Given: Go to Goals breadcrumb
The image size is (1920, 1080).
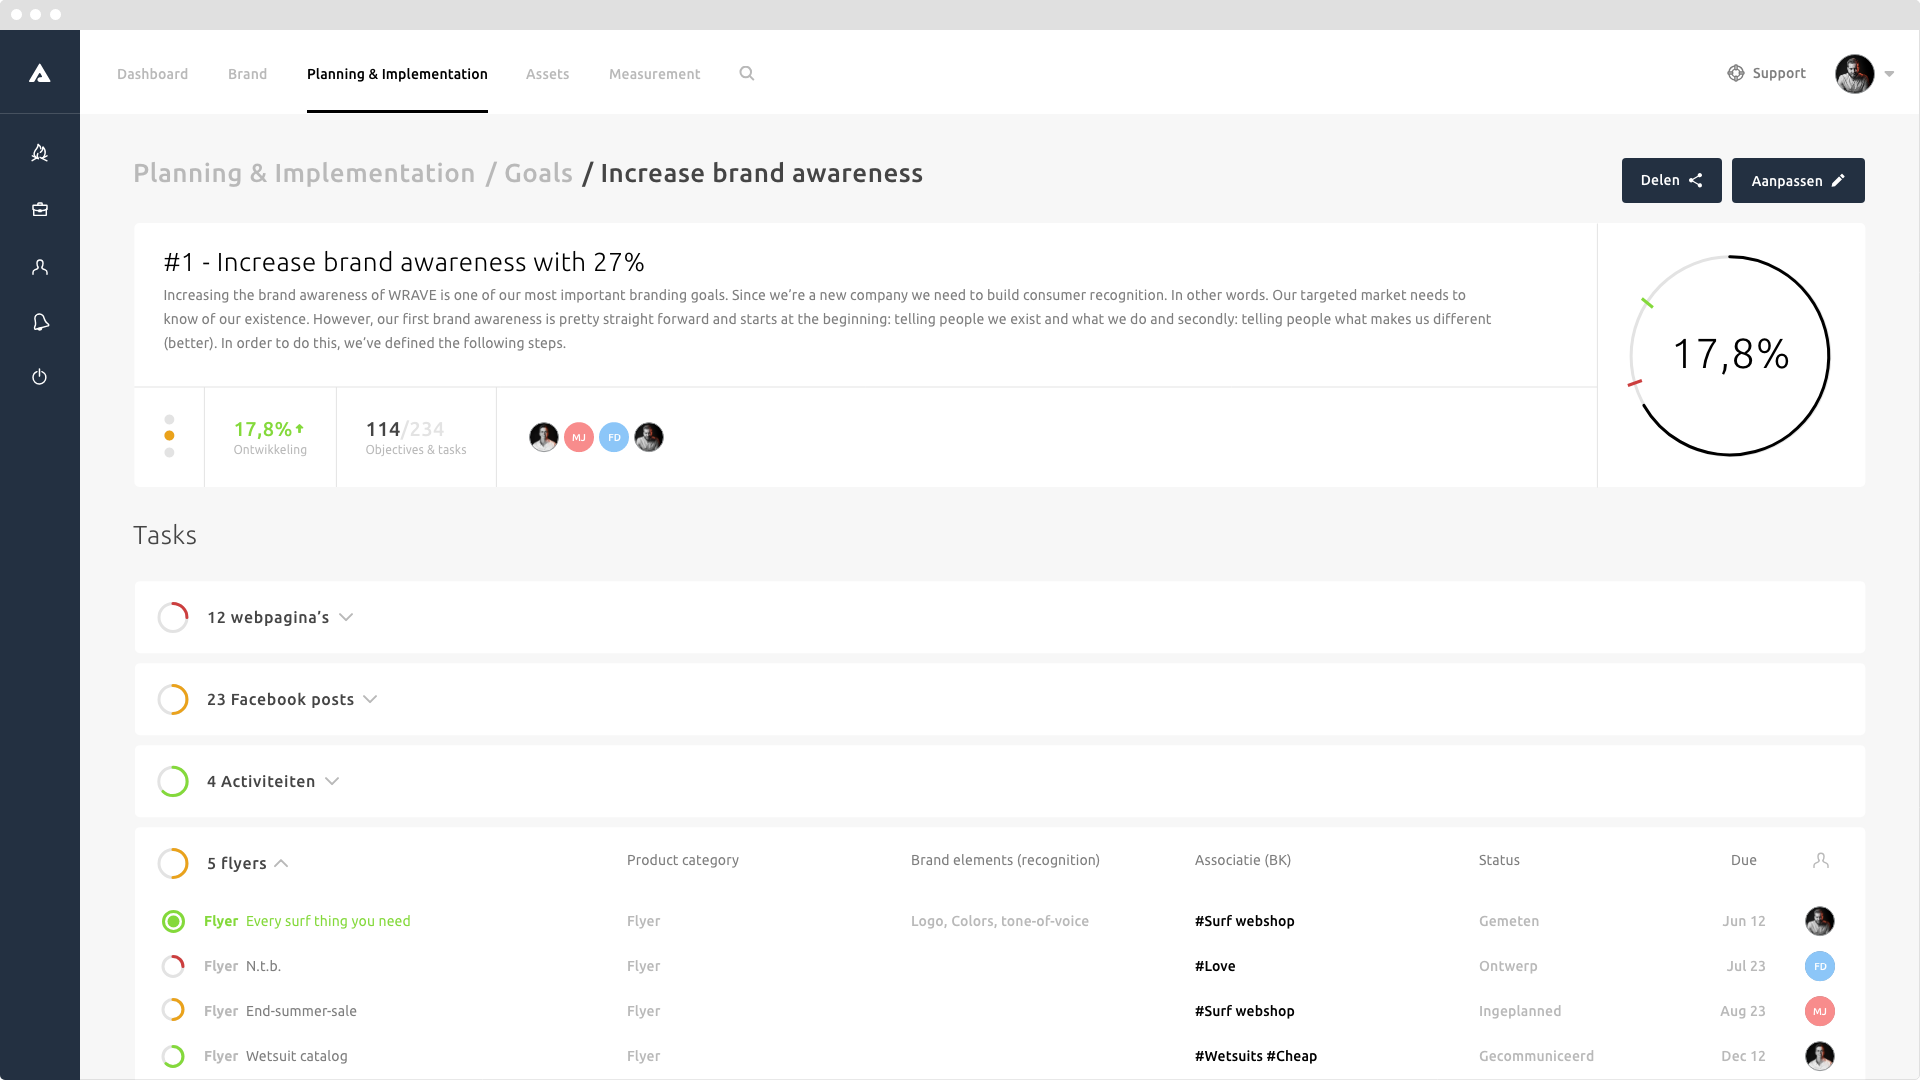Looking at the screenshot, I should coord(538,173).
